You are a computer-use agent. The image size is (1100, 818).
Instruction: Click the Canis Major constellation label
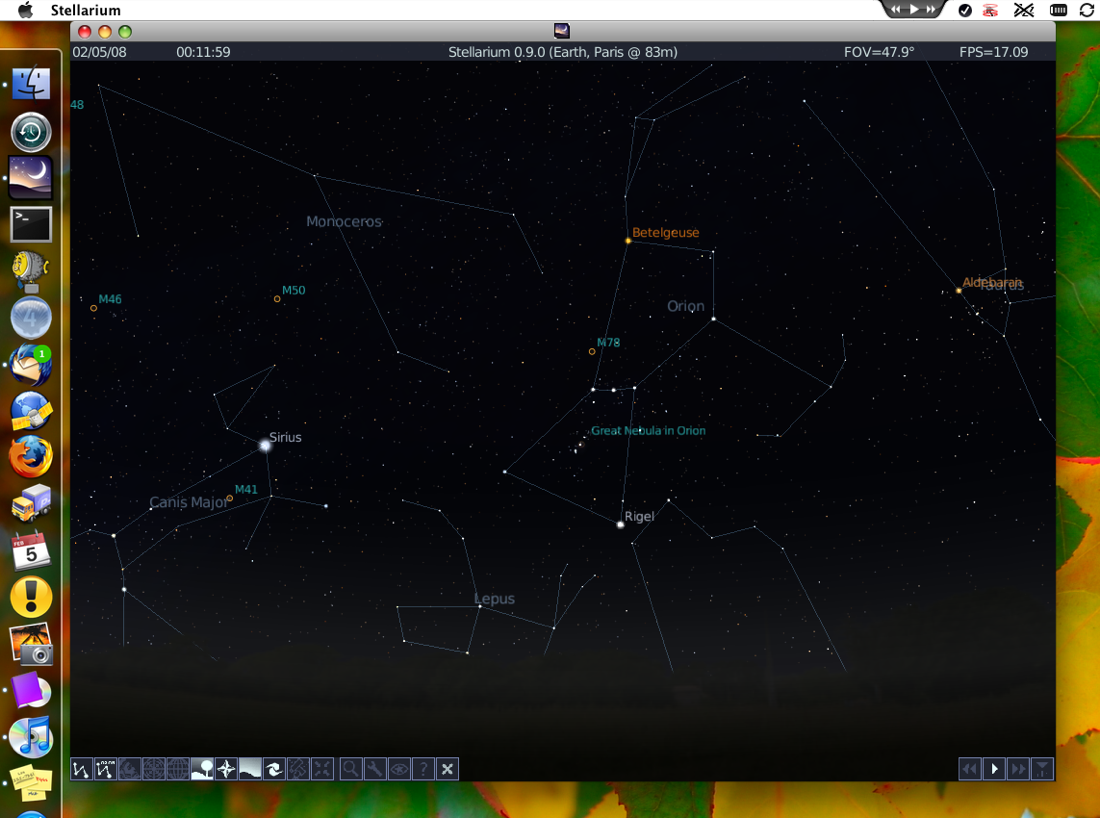pyautogui.click(x=189, y=502)
